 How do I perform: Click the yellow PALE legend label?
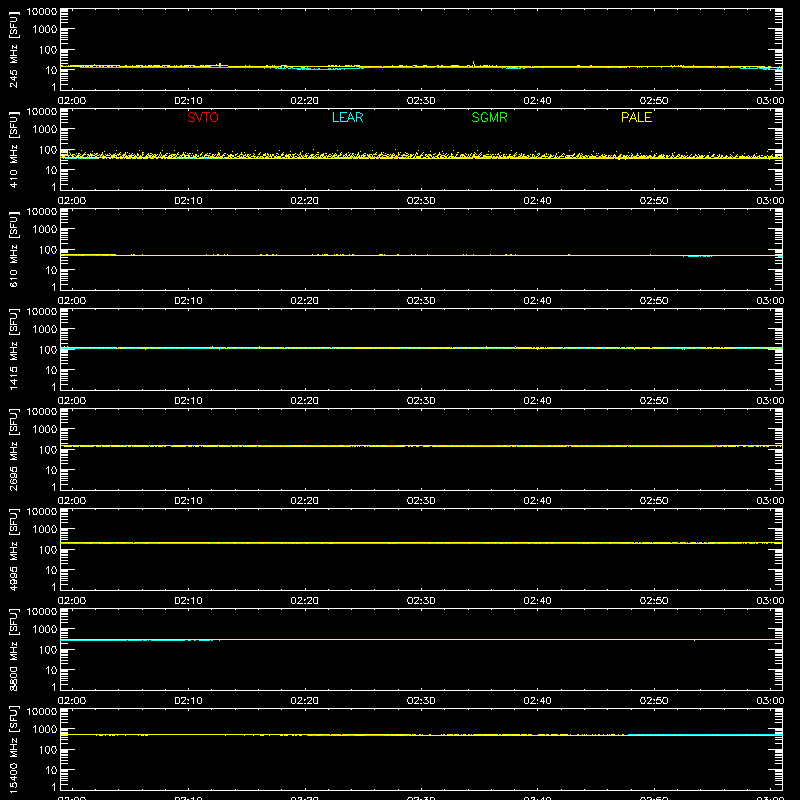(636, 117)
